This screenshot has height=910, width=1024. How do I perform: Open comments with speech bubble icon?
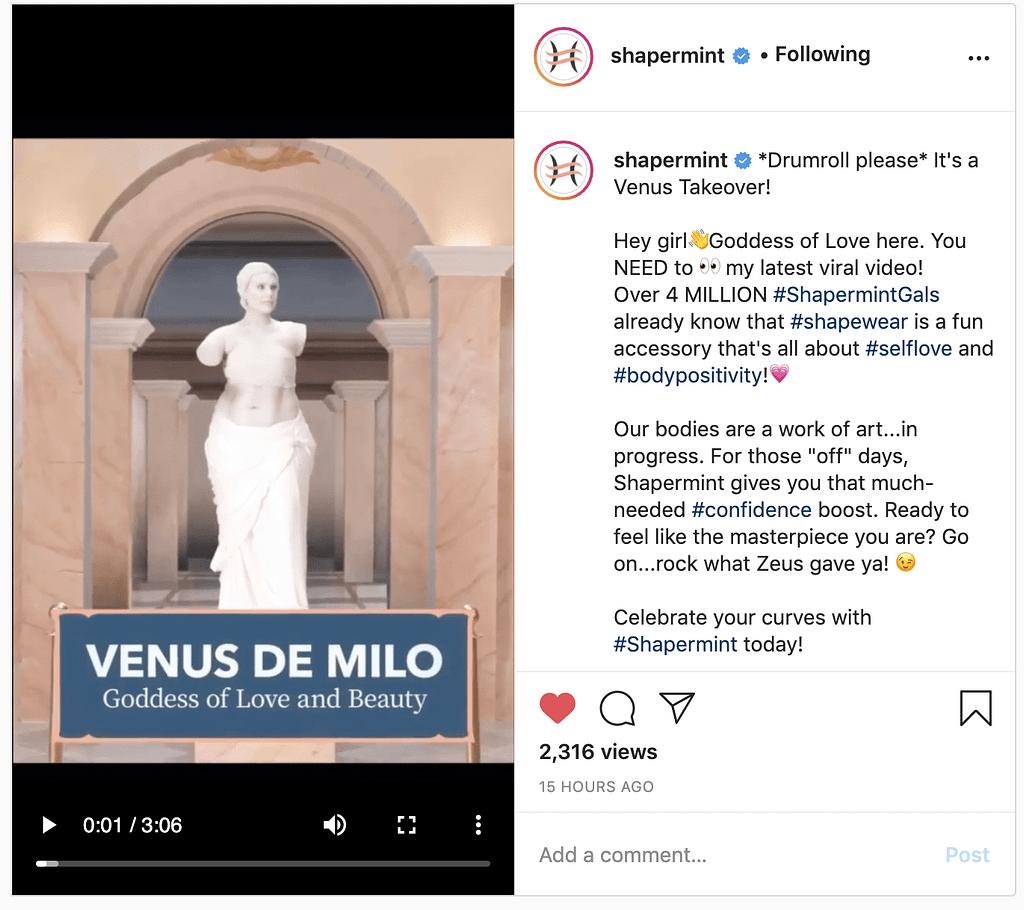coord(617,708)
